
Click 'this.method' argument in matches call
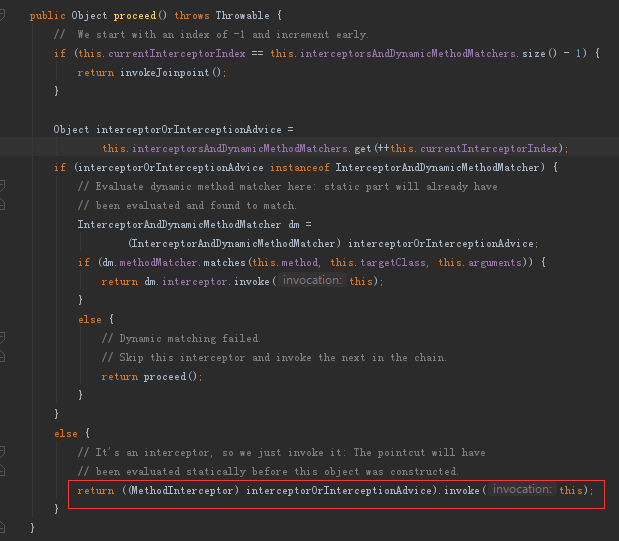(x=285, y=262)
